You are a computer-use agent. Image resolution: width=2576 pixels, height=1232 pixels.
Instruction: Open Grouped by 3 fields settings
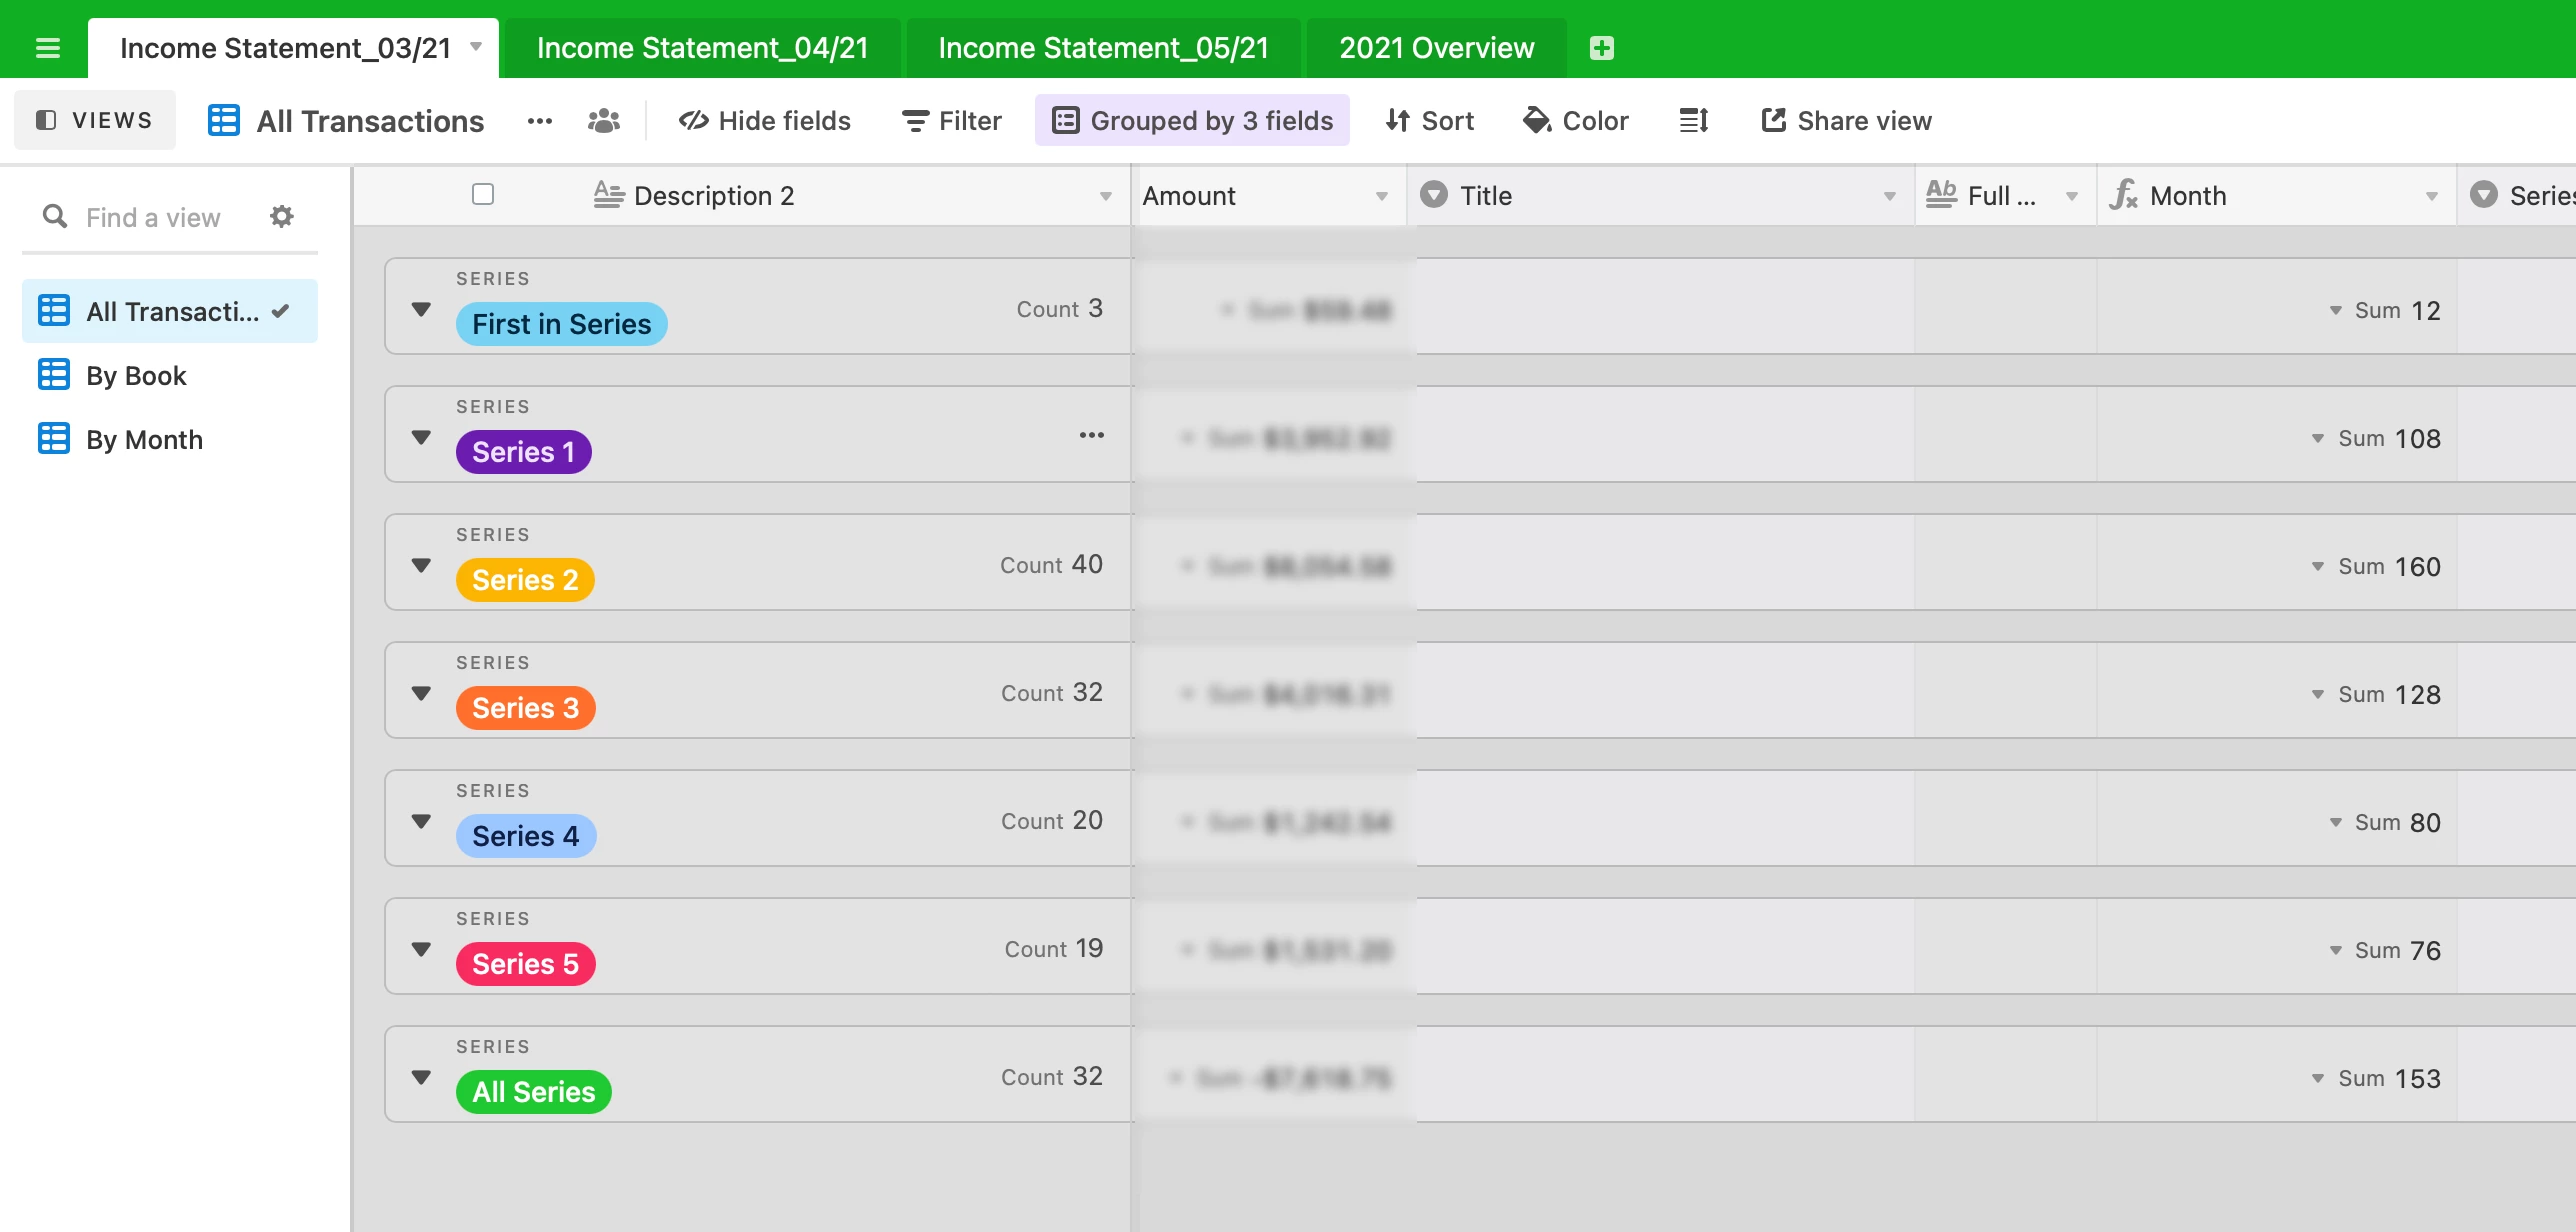1192,121
